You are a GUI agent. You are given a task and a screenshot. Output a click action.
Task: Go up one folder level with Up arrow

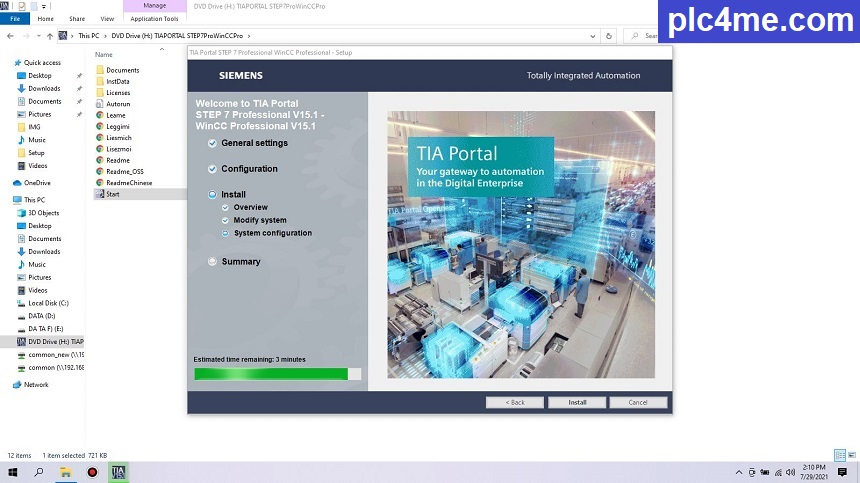click(x=49, y=36)
